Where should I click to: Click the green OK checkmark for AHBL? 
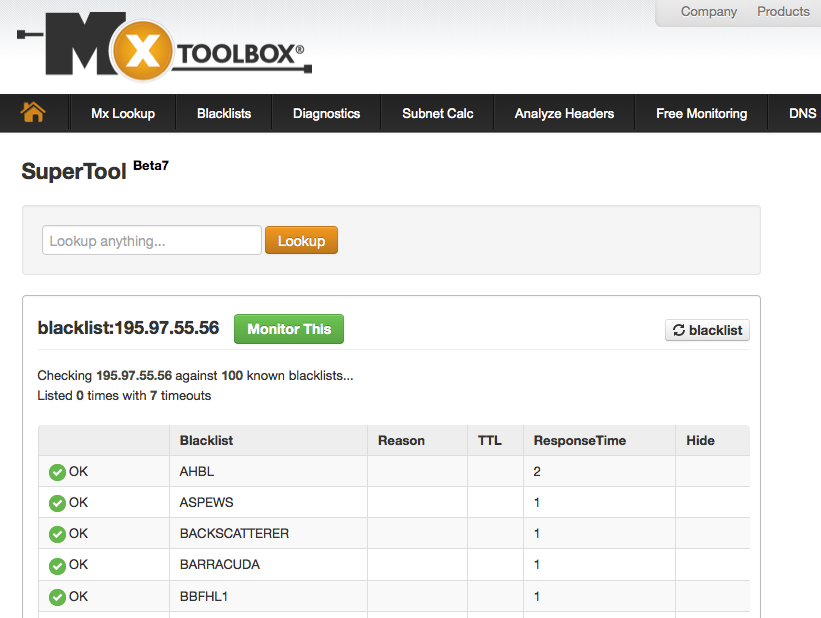click(x=57, y=472)
